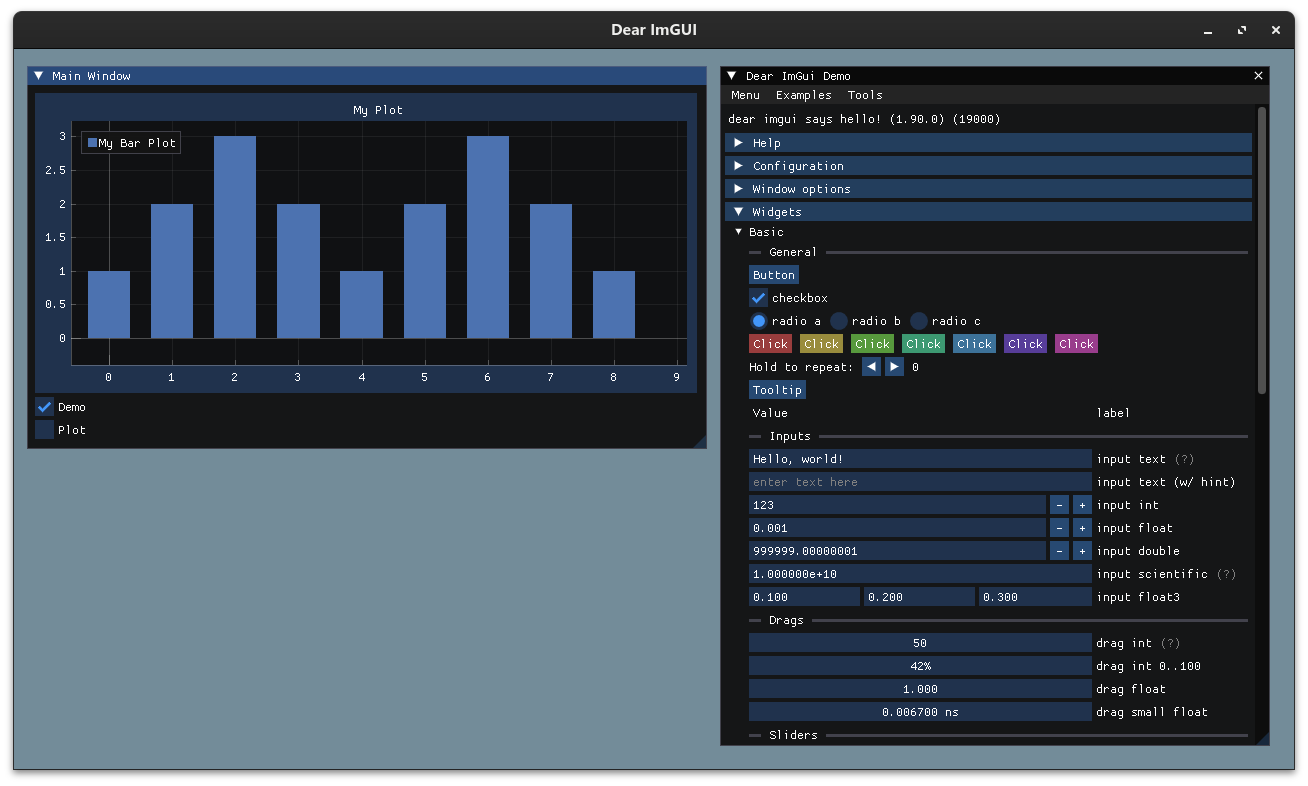
Task: Click the input double value field
Action: pos(897,551)
